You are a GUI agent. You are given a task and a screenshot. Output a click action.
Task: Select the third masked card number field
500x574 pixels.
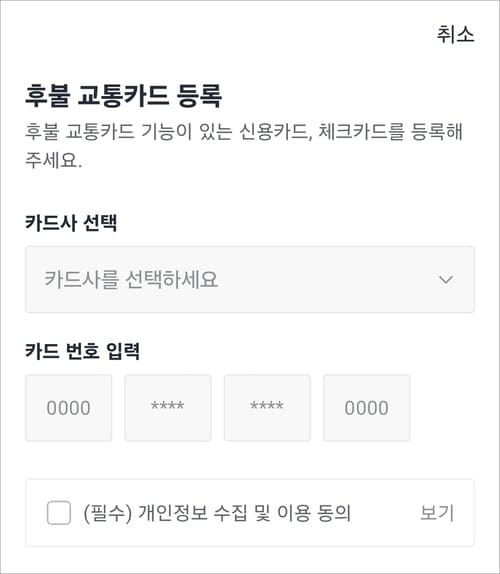click(267, 408)
